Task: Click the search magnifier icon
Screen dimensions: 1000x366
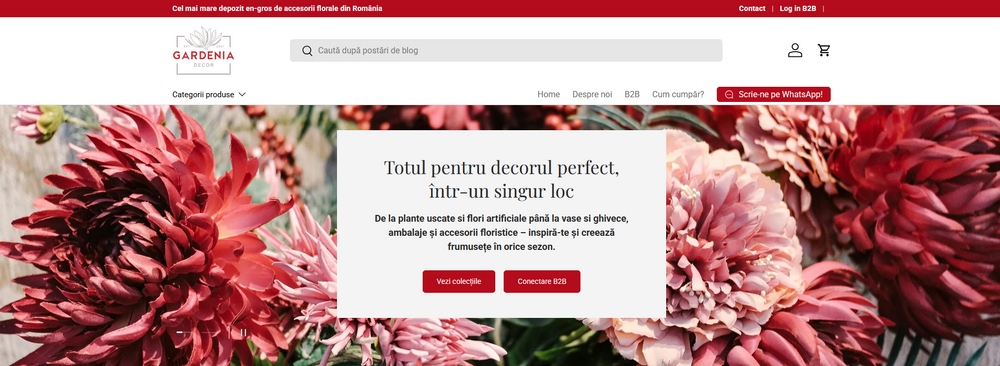Action: point(307,50)
